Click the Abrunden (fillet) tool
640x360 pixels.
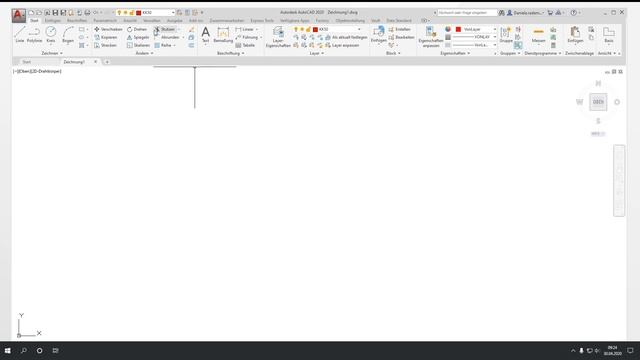(167, 37)
